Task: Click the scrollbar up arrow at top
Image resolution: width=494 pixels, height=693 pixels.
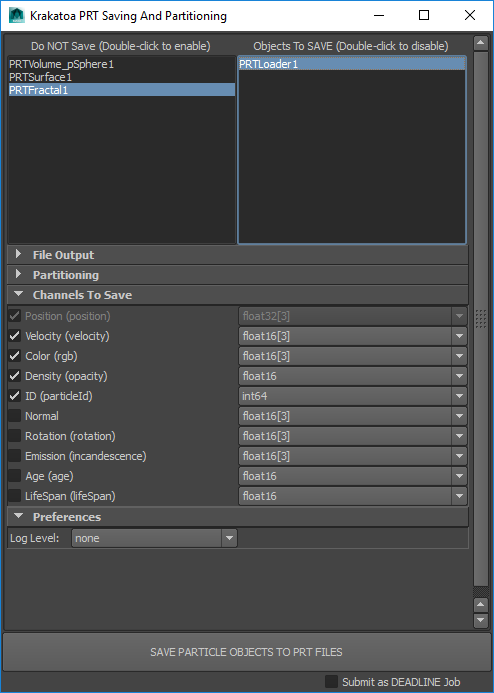Action: point(480,43)
